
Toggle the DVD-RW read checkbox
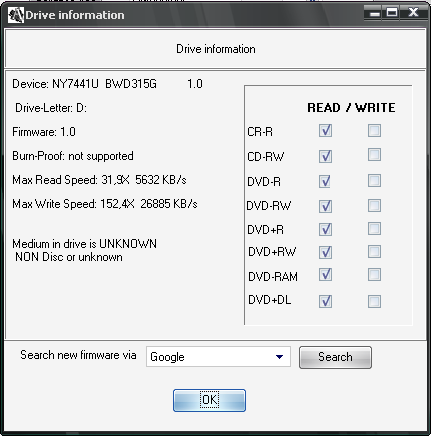pyautogui.click(x=325, y=206)
